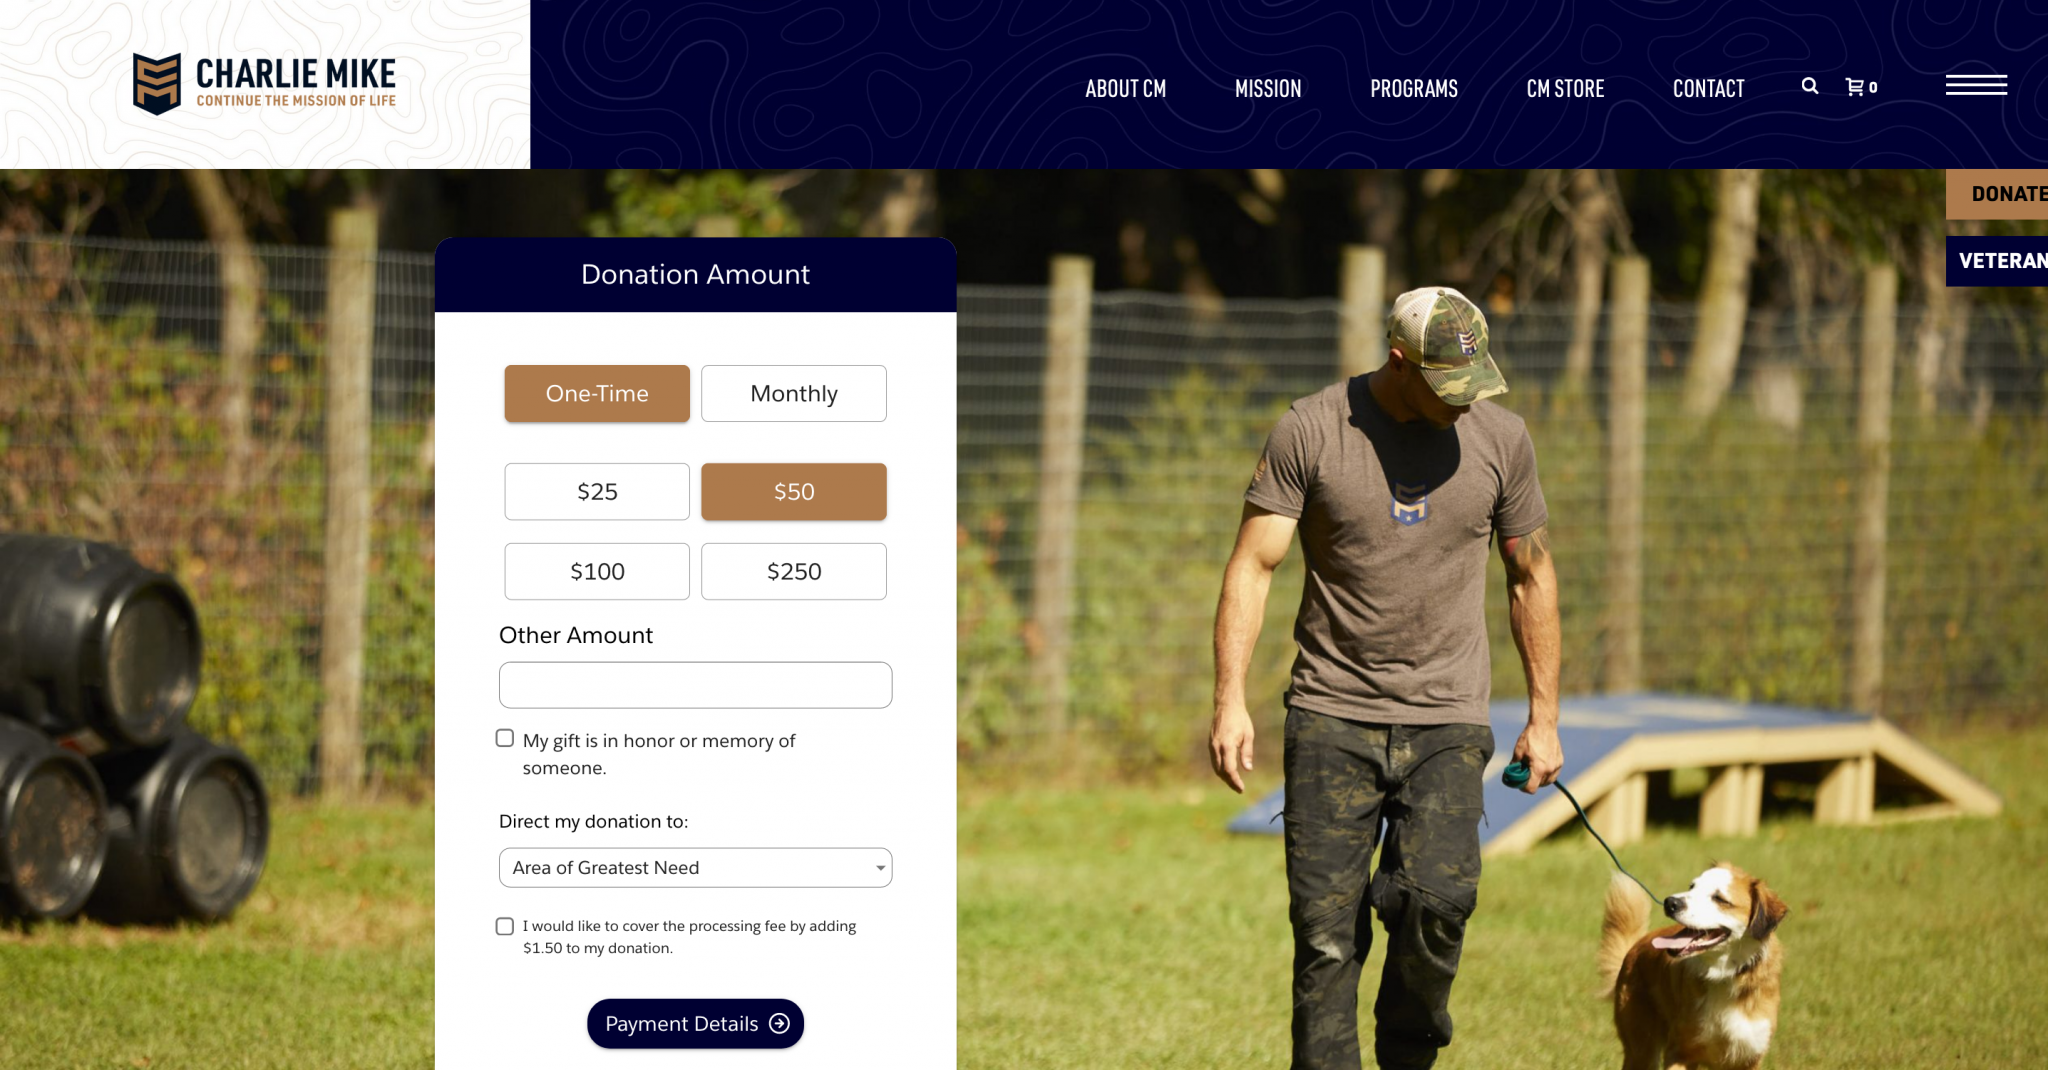Viewport: 2048px width, 1070px height.
Task: Open the search magnifier icon
Action: (x=1810, y=86)
